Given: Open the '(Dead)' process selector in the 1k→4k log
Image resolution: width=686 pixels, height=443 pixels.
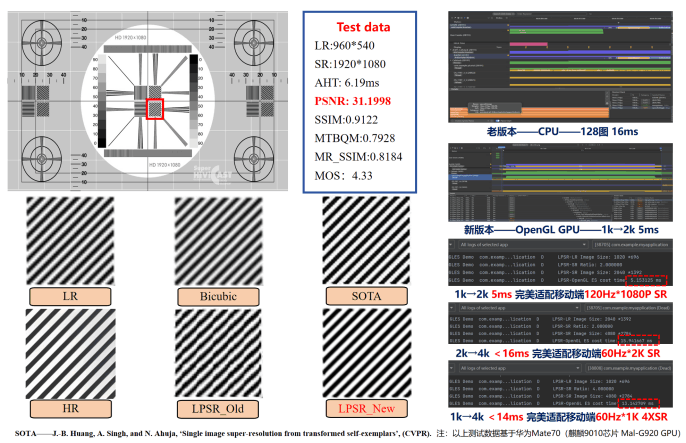Looking at the screenshot, I should tap(629, 368).
